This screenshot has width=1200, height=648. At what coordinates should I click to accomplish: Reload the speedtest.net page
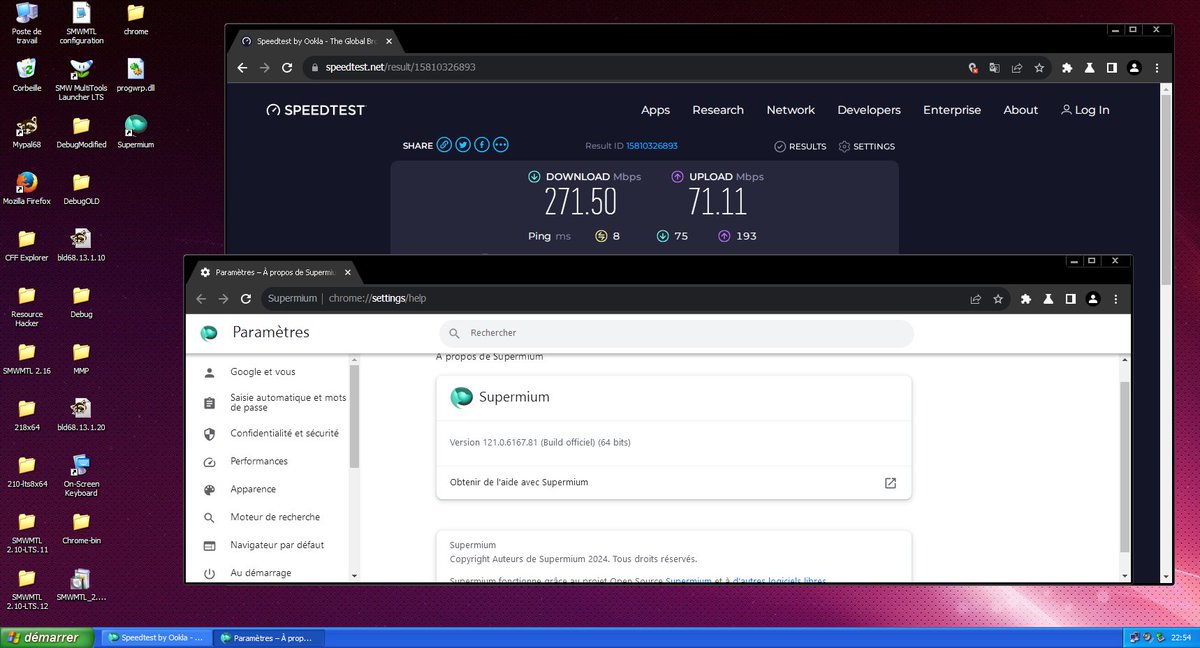tap(287, 68)
